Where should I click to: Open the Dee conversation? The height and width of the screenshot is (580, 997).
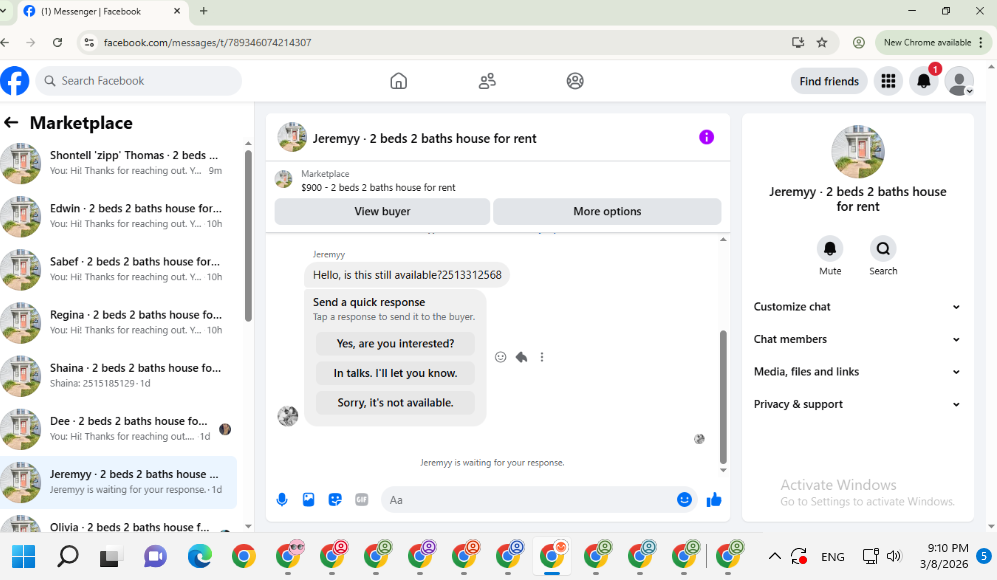click(x=119, y=429)
